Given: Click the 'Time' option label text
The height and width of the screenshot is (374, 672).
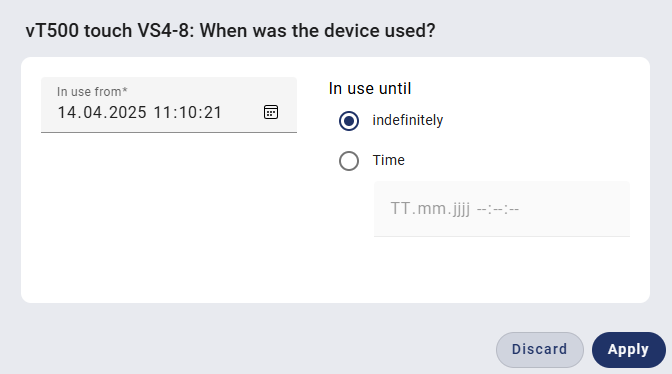Looking at the screenshot, I should click(388, 160).
